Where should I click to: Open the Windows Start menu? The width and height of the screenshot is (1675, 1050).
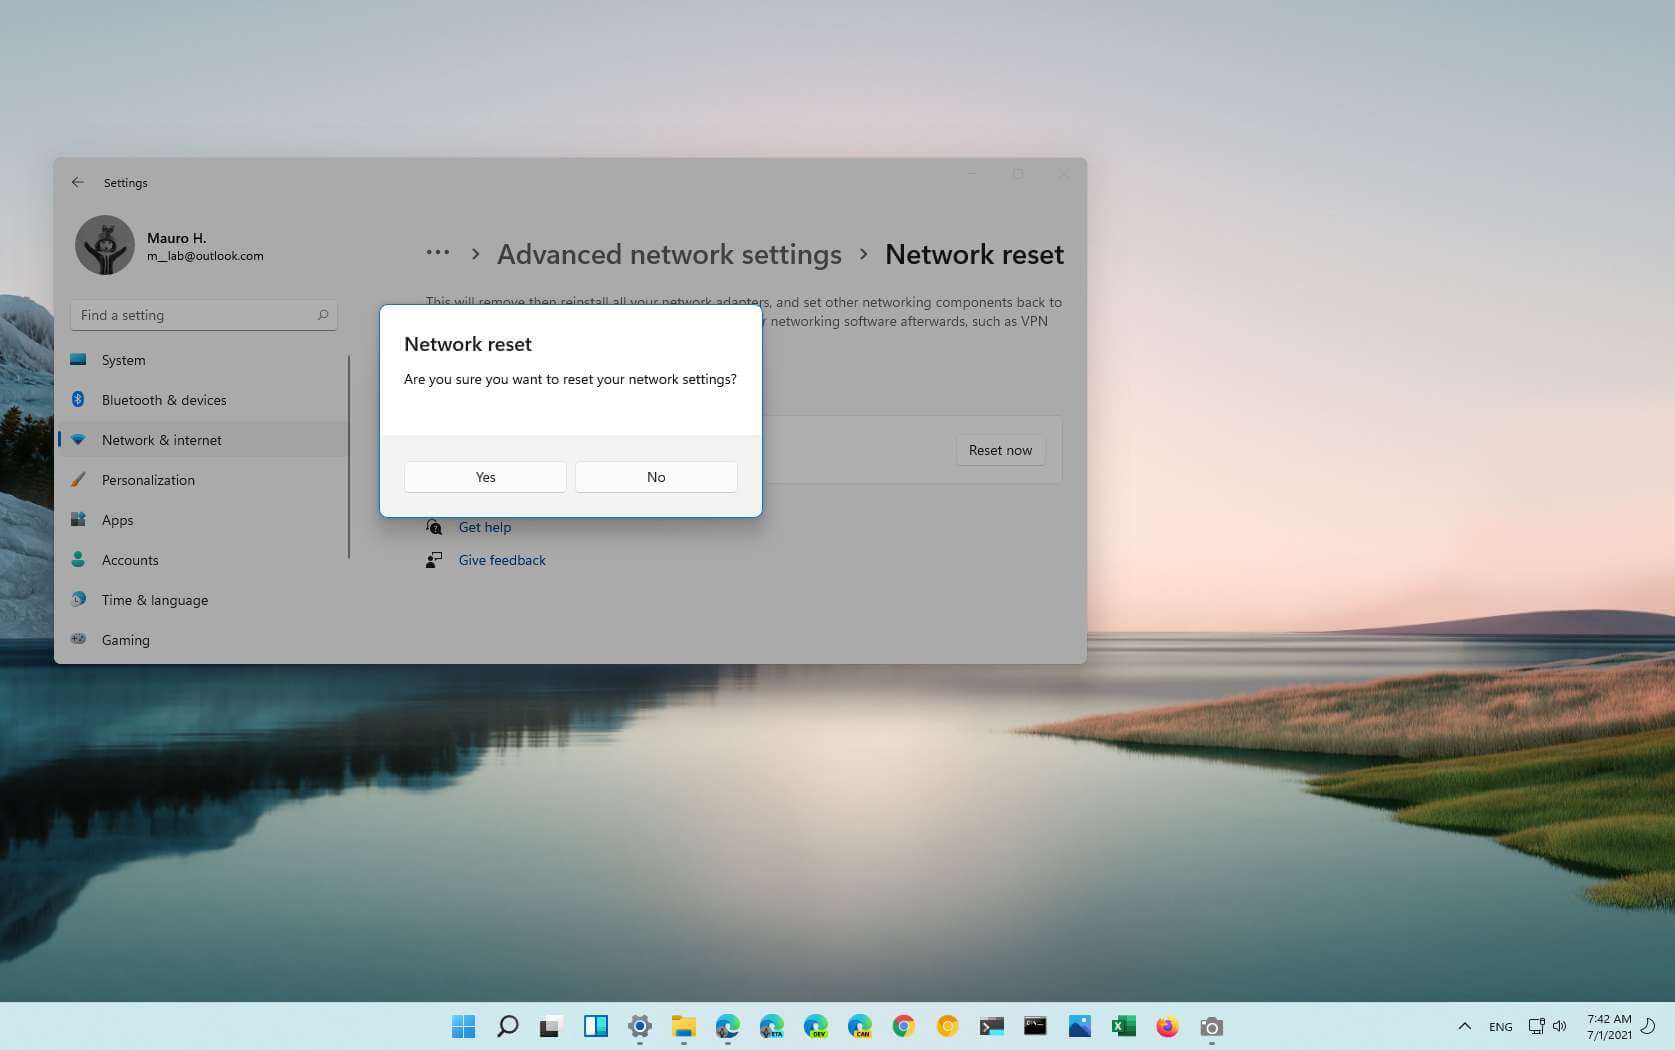tap(463, 1026)
